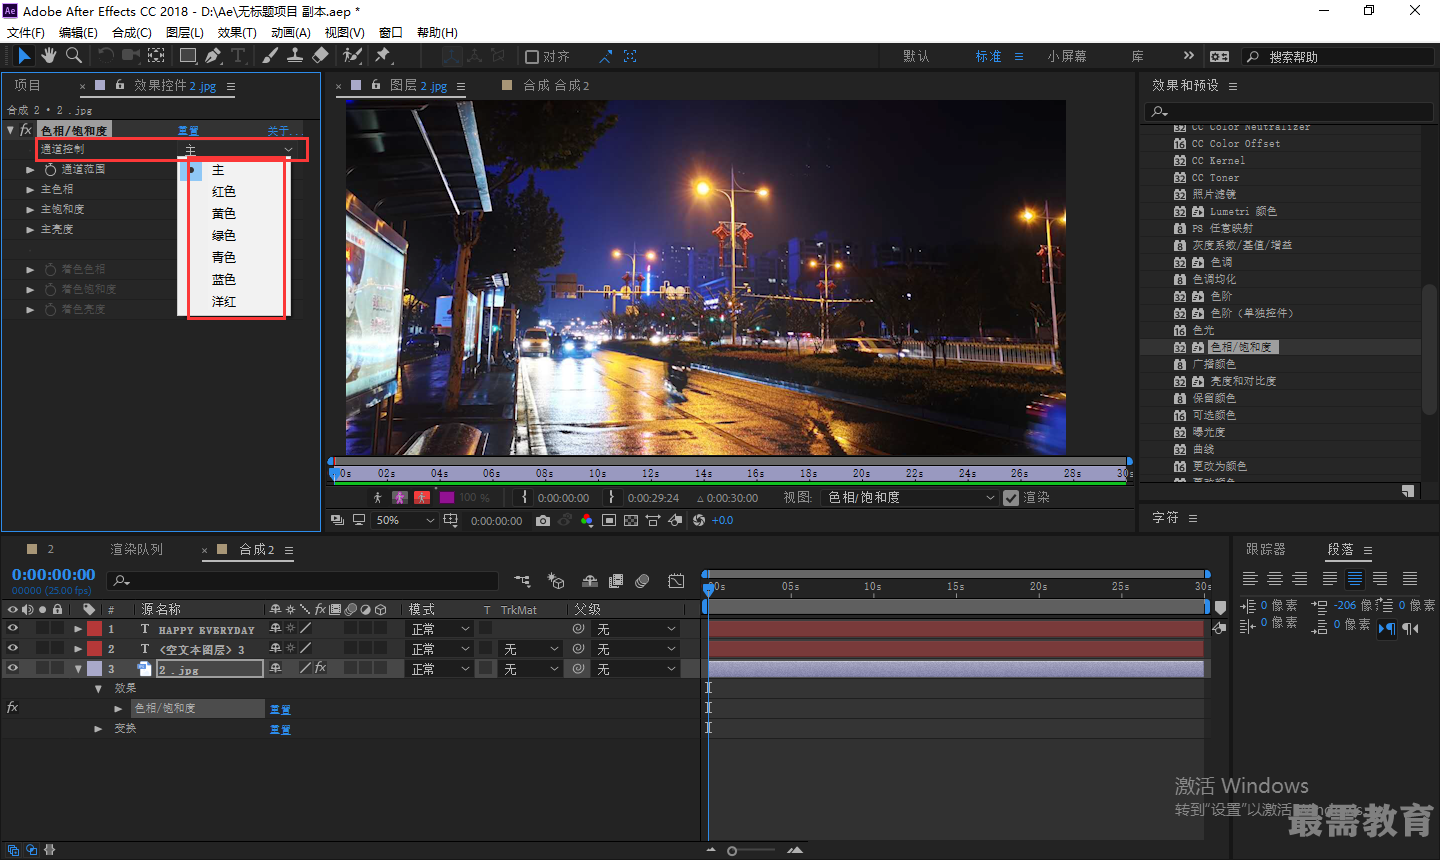
Task: Open the Graph Editor in timeline
Action: [677, 581]
